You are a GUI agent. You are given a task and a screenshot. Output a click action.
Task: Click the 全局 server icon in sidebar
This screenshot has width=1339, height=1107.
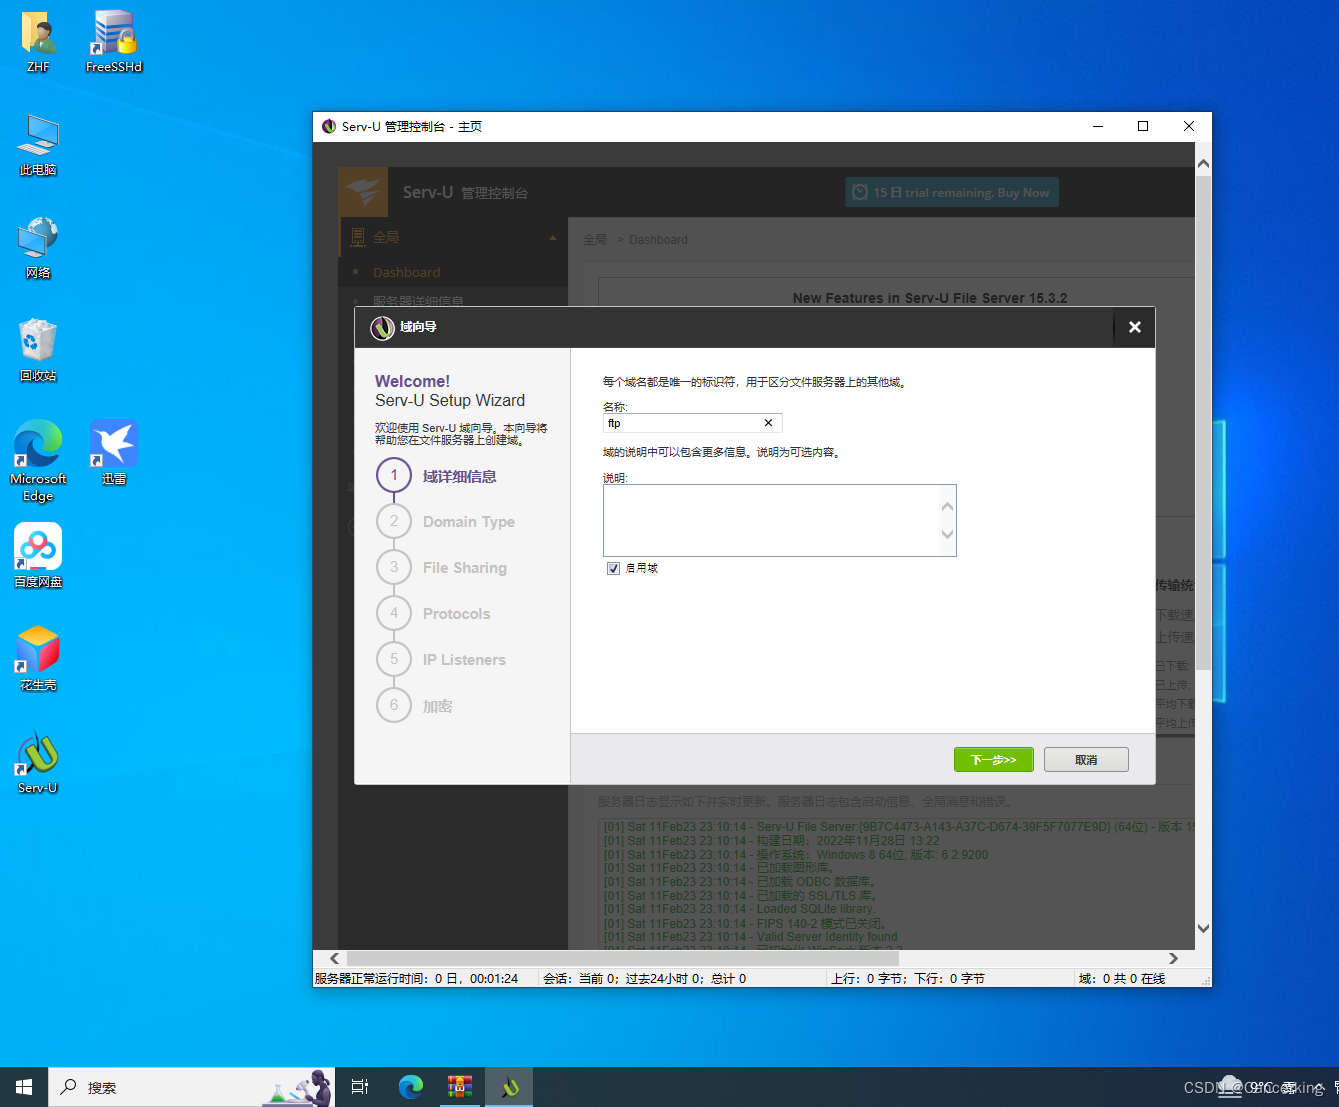click(358, 237)
